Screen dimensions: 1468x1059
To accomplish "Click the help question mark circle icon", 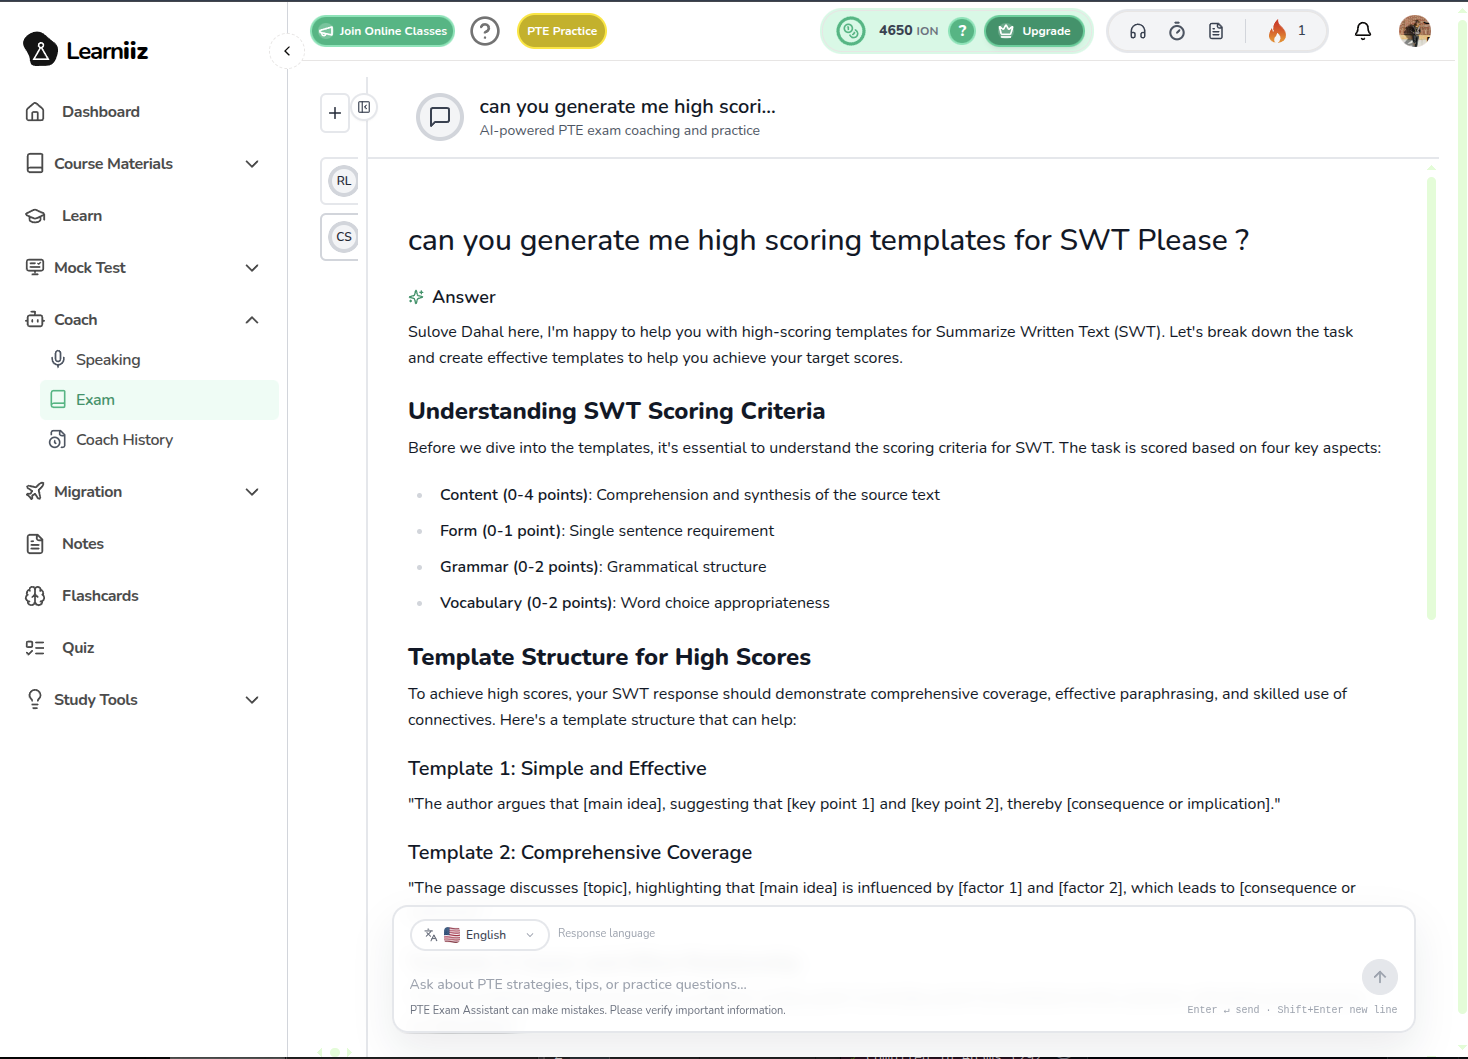I will point(485,31).
